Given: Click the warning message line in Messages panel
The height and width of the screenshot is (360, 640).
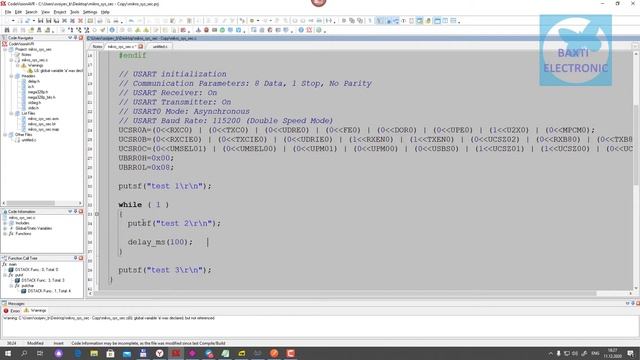Looking at the screenshot, I should pyautogui.click(x=109, y=318).
